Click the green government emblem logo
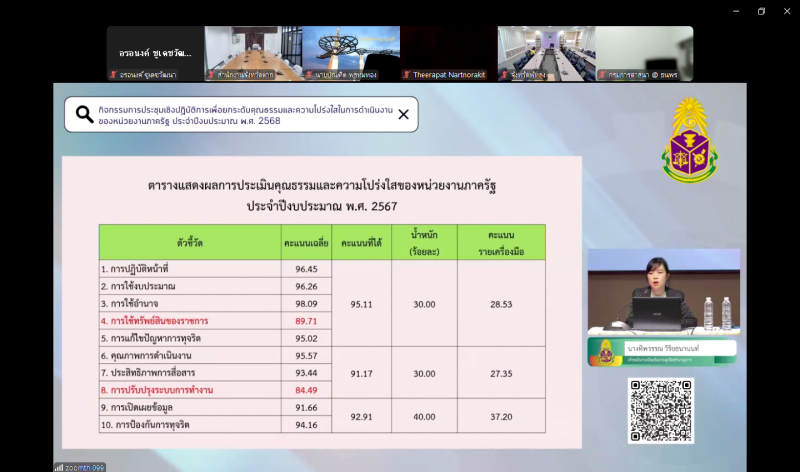800x472 pixels. pyautogui.click(x=689, y=140)
